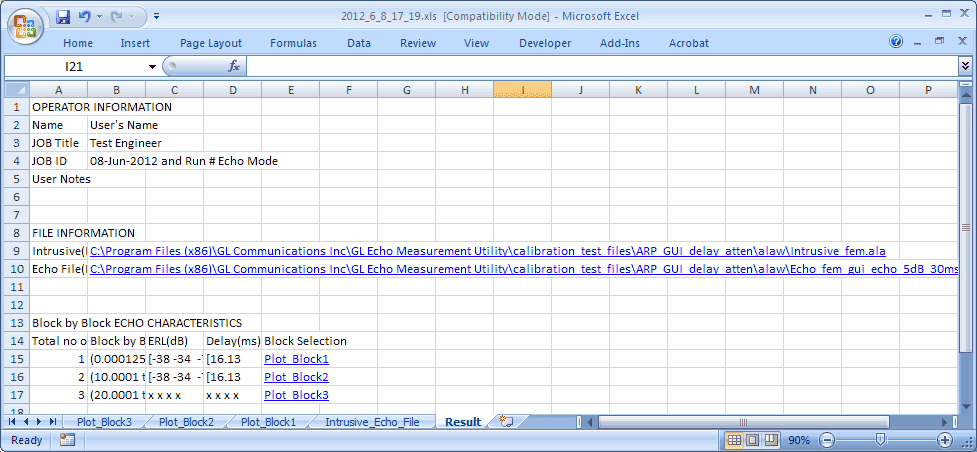The height and width of the screenshot is (452, 977).
Task: Expand the formula bar with the chevron
Action: [x=965, y=65]
